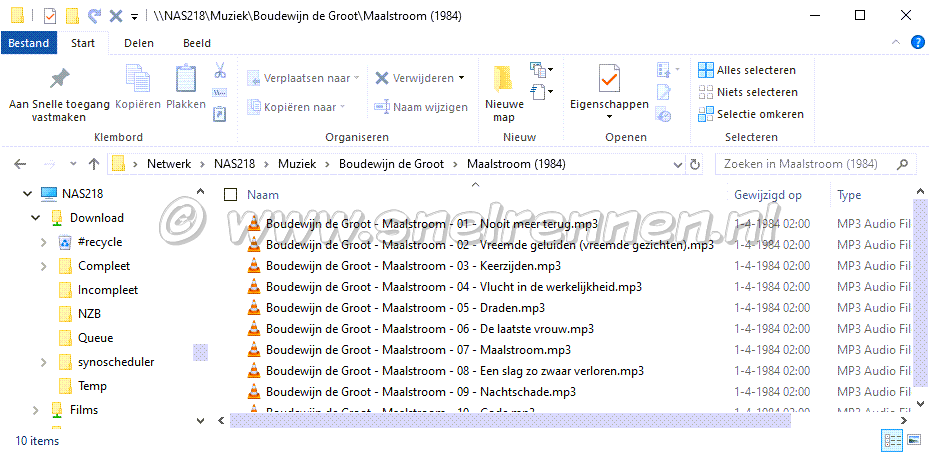Switch to the Beeld ribbon tab

coord(197,43)
